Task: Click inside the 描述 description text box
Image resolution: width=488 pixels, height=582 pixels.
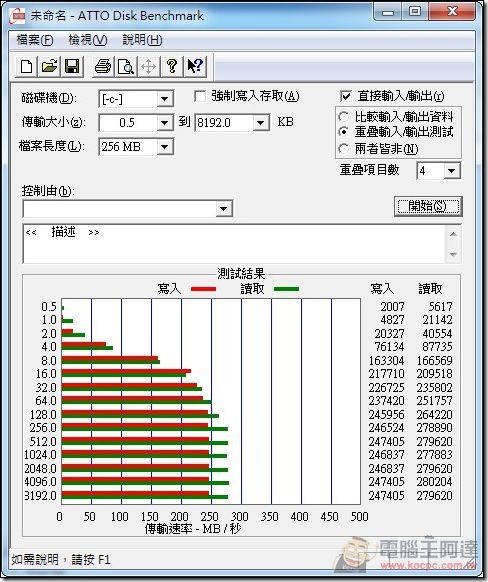Action: 234,243
